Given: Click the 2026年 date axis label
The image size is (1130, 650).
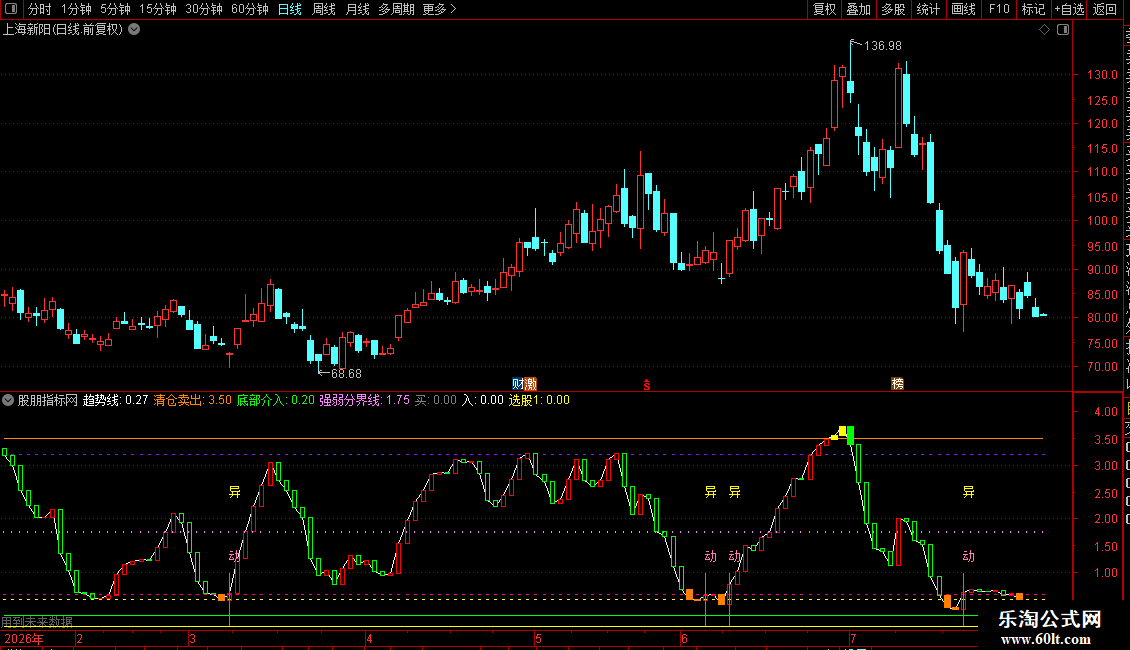Looking at the screenshot, I should pos(24,638).
